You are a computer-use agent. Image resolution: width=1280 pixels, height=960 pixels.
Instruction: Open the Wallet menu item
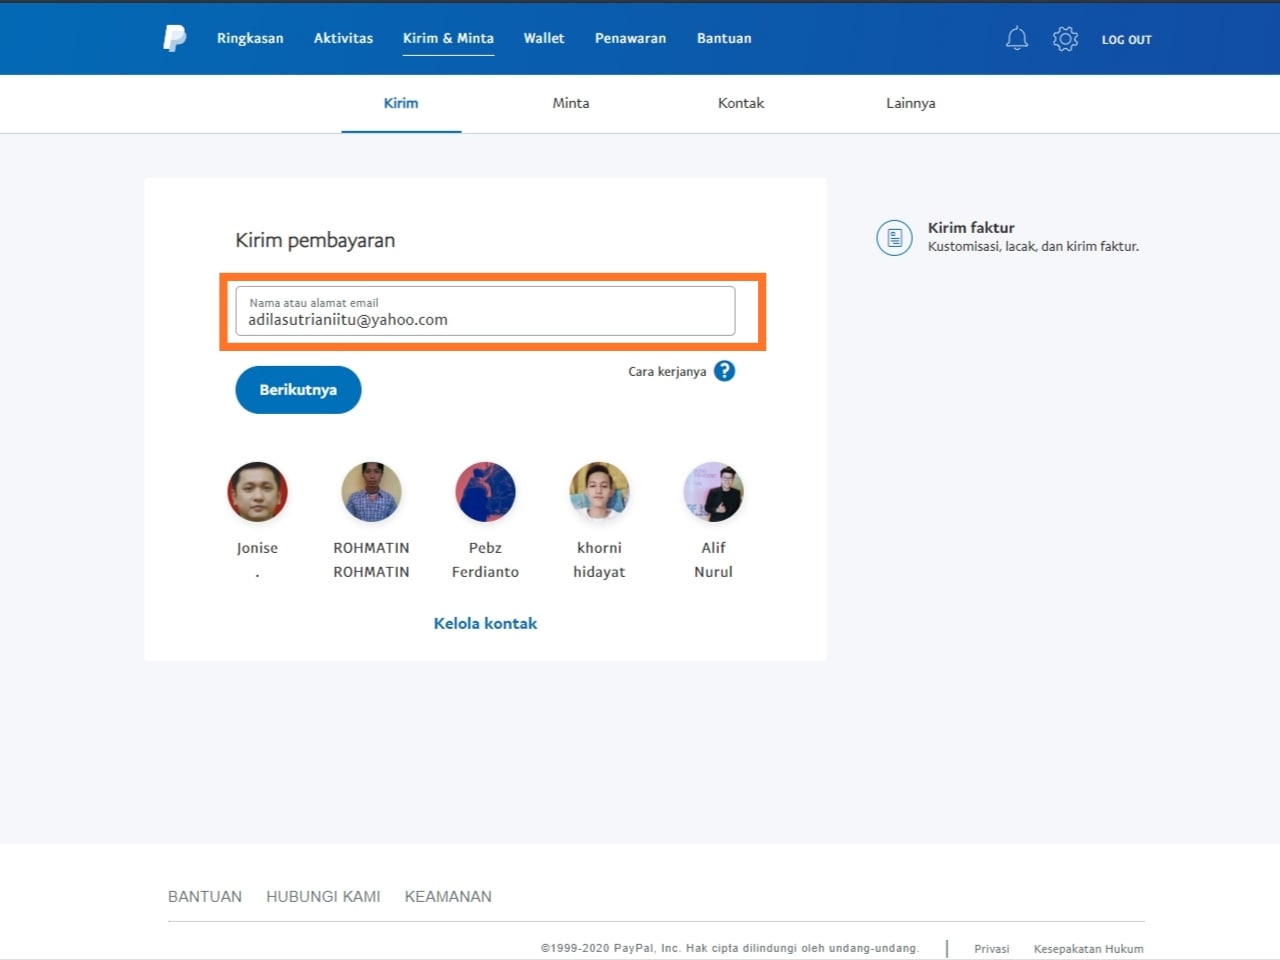click(x=543, y=38)
